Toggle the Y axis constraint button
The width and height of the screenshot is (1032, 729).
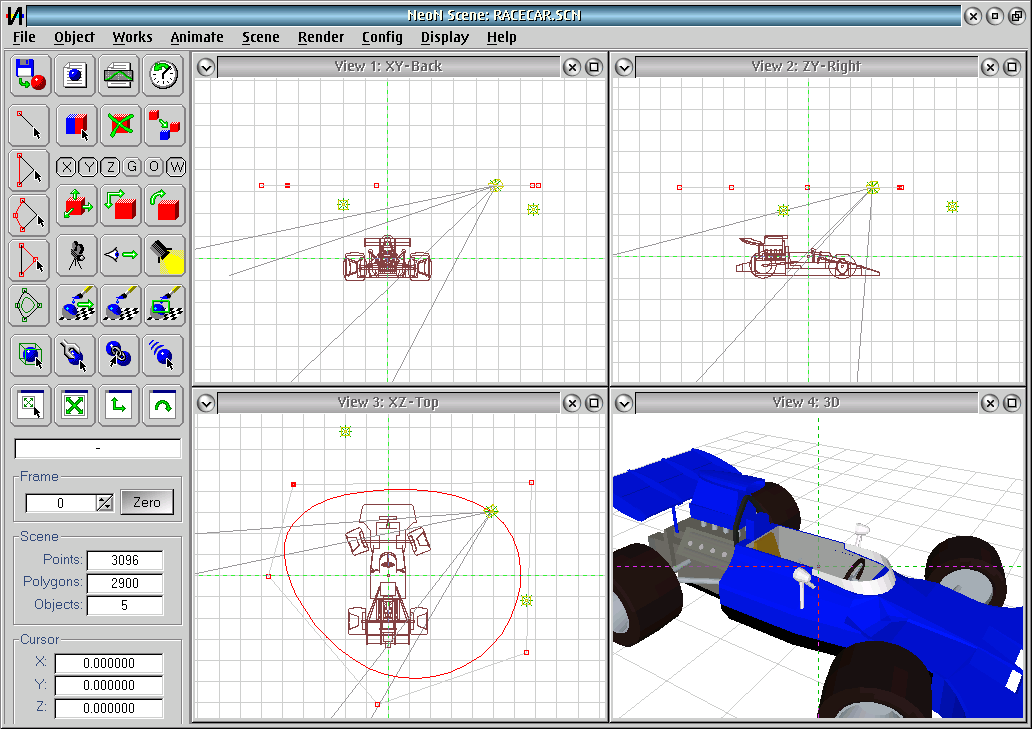point(88,167)
